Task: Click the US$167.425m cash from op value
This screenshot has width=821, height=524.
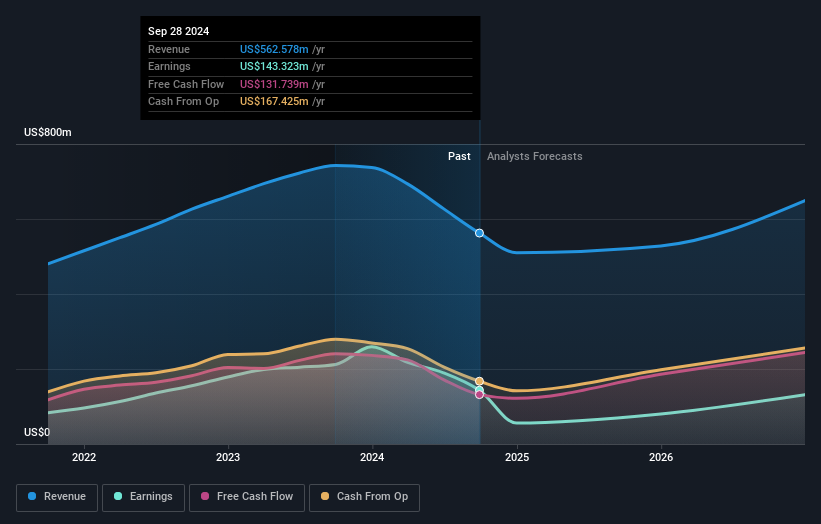Action: click(274, 102)
